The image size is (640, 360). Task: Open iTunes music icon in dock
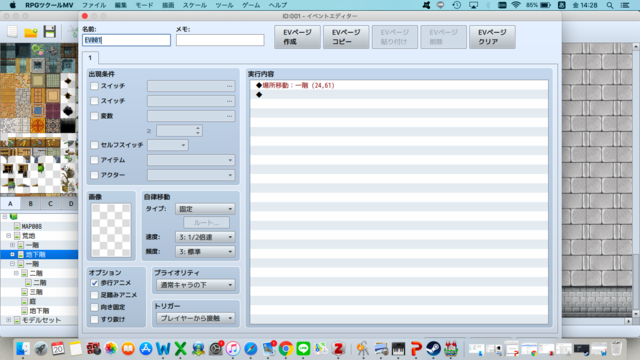233,349
